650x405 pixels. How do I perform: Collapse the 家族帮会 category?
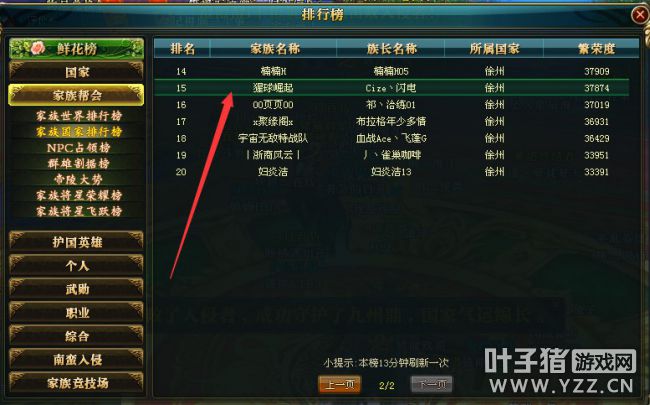(x=77, y=95)
